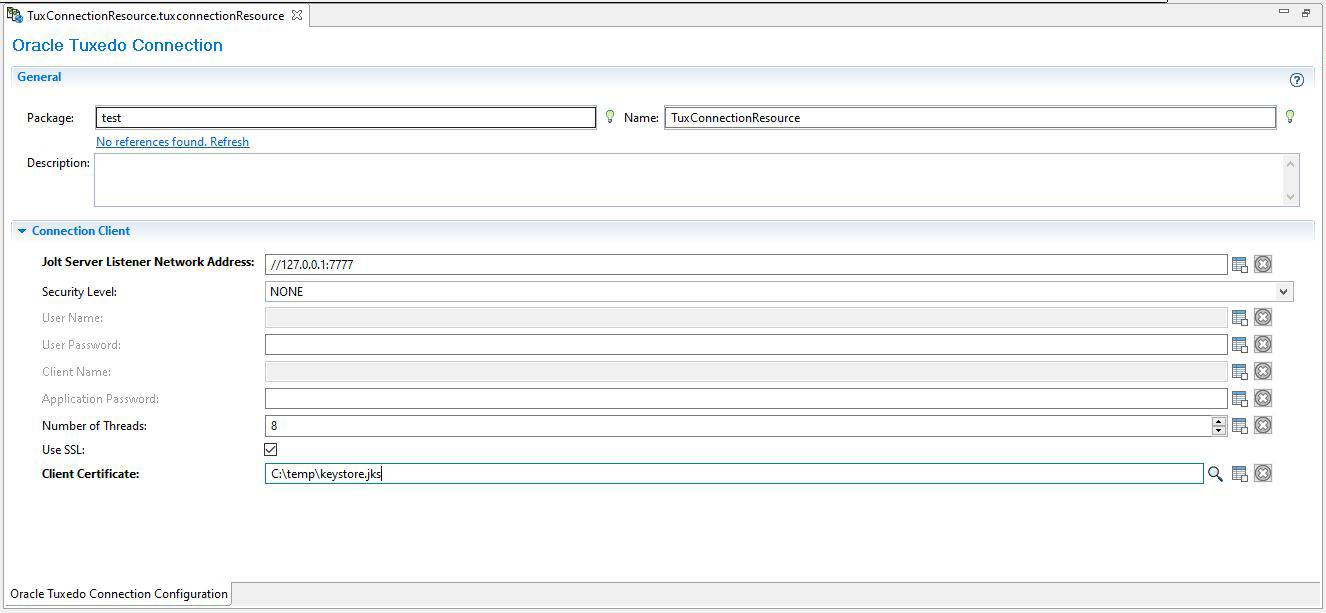Clear the Client Name field binding

coord(1263,372)
